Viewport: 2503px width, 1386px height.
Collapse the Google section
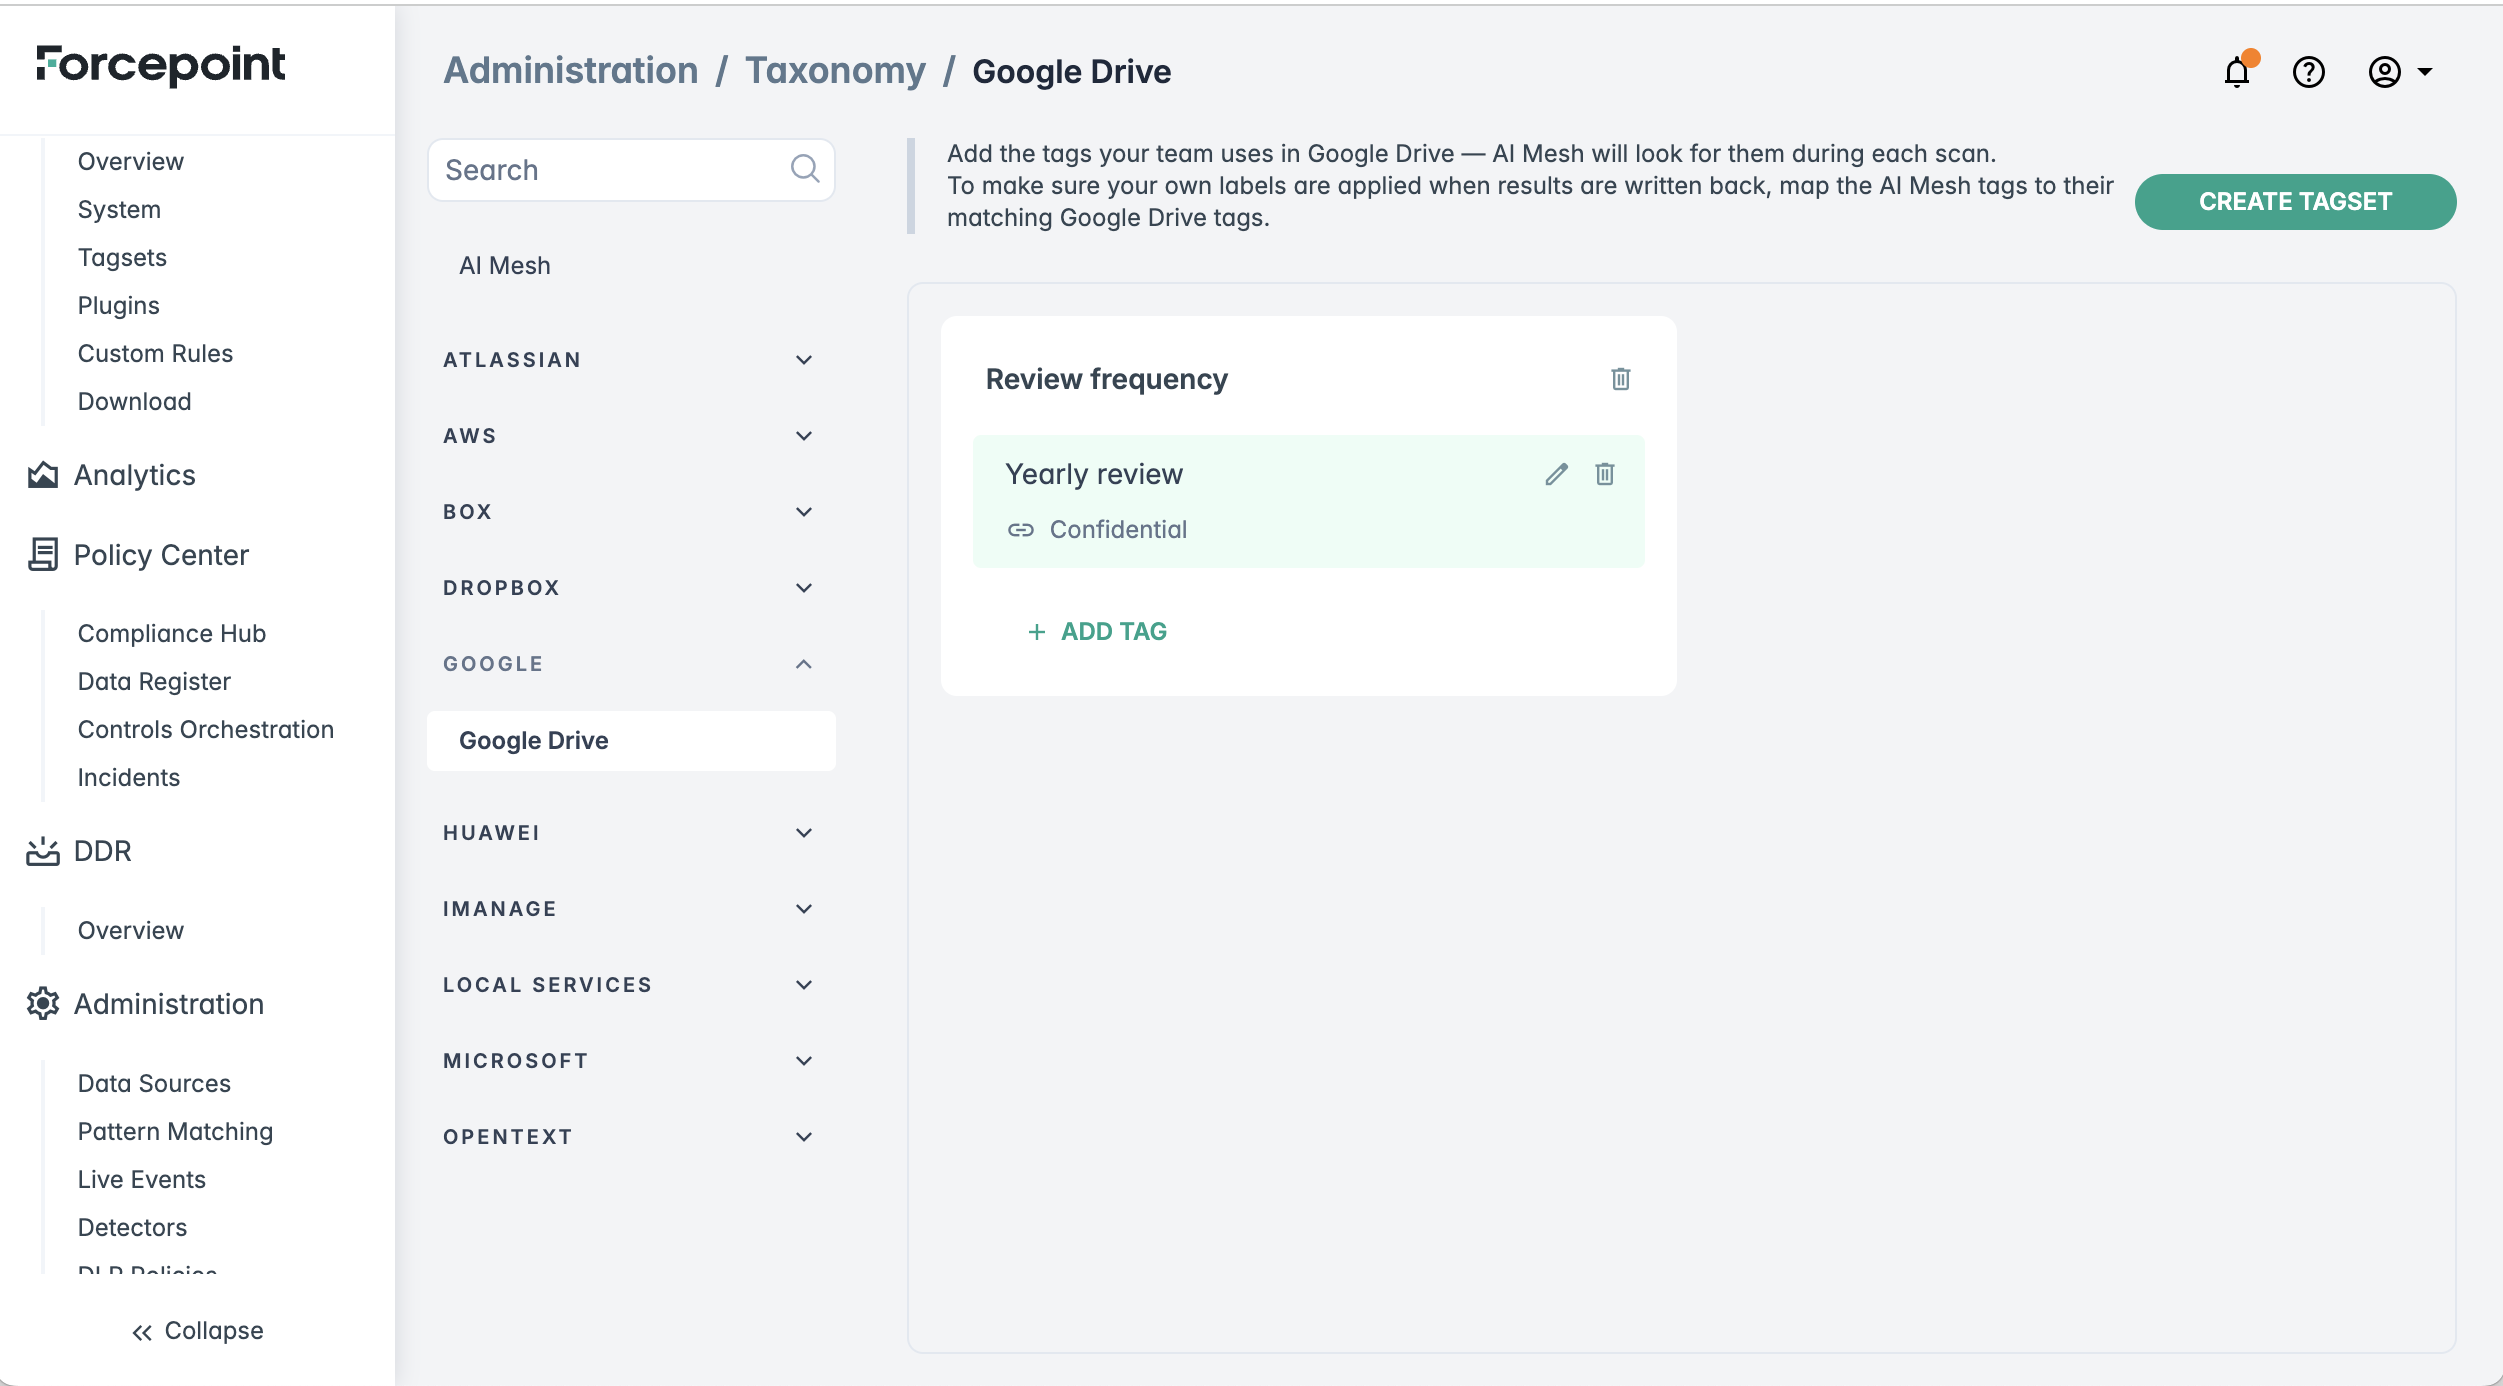point(803,664)
